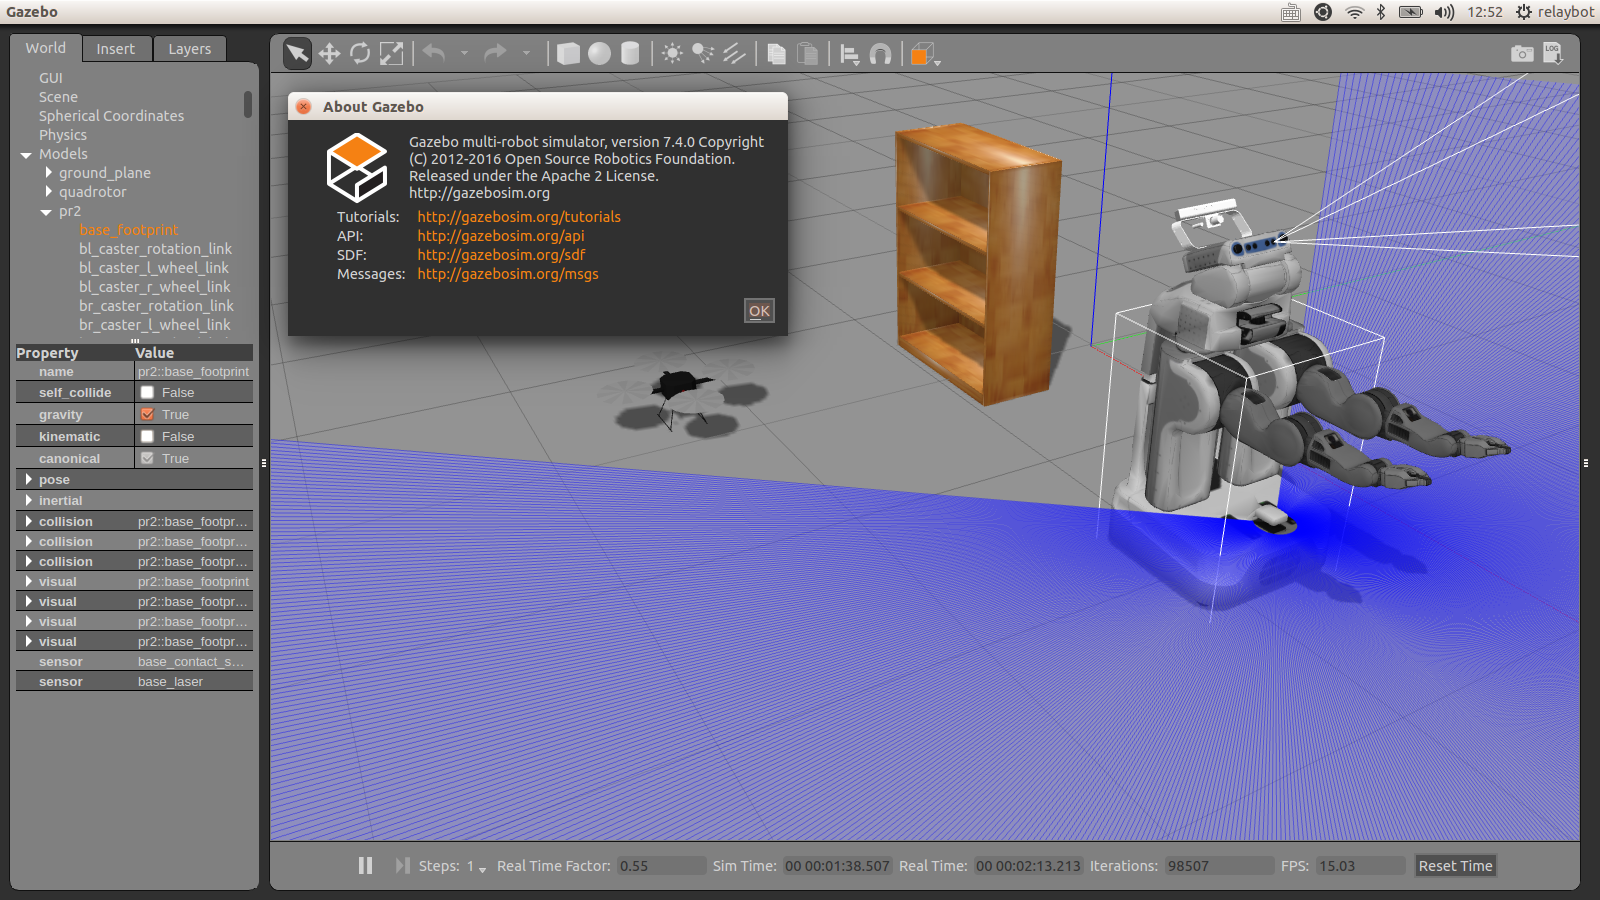Open the align tool
1600x900 pixels.
pyautogui.click(x=849, y=54)
